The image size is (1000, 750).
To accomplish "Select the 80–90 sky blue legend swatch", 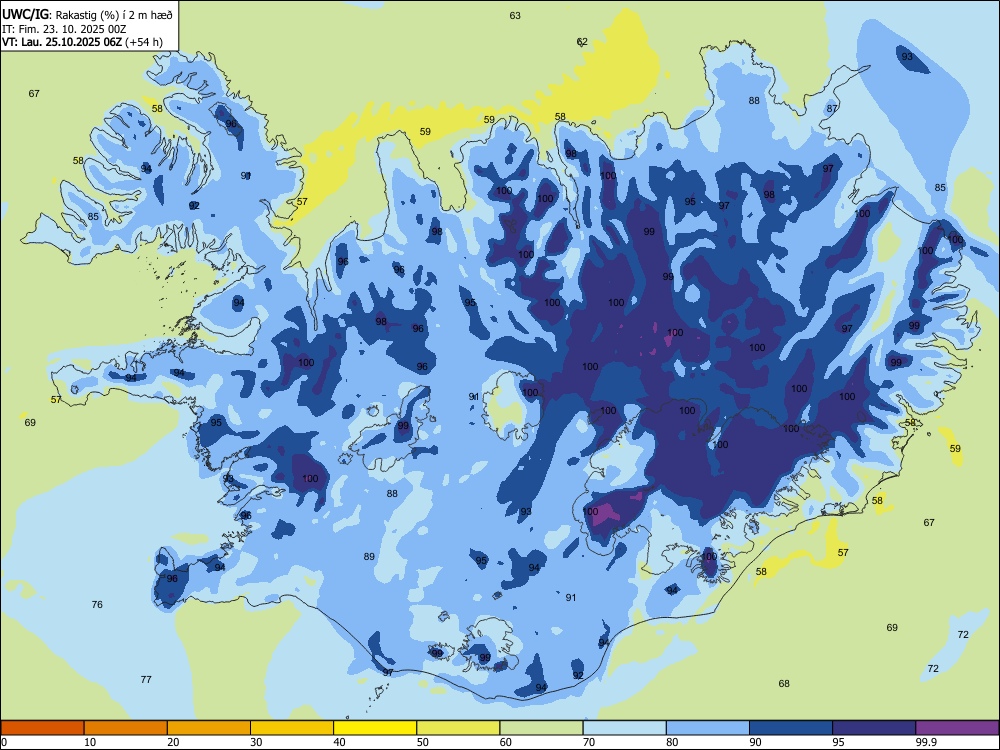I will (708, 728).
